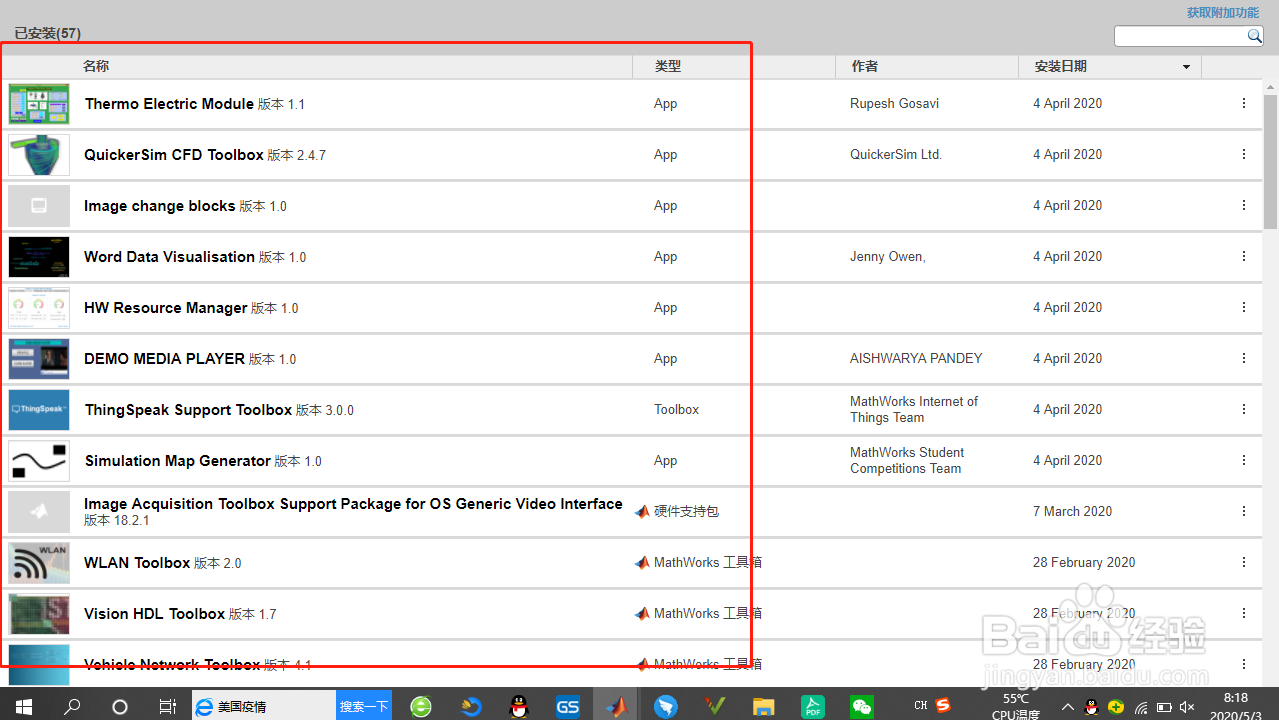
Task: Open the PDF reader in taskbar
Action: coord(812,706)
